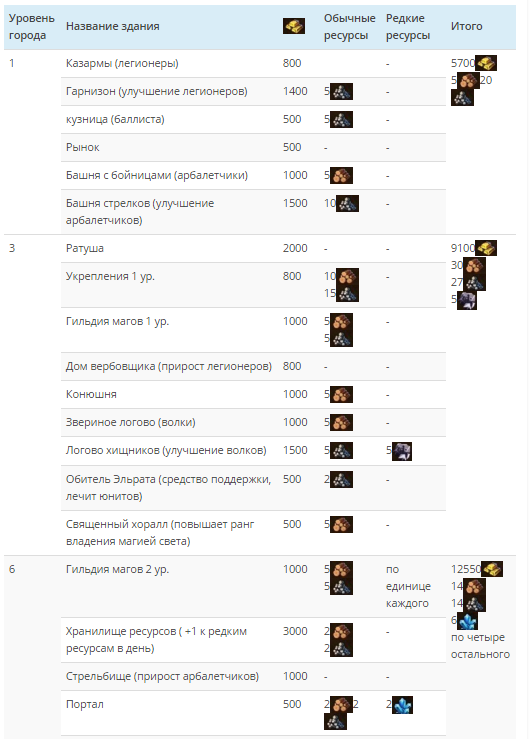Viewport: 530px width, 739px height.
Task: Click the Гильдия магов 2 ур. entry
Action: point(117,569)
